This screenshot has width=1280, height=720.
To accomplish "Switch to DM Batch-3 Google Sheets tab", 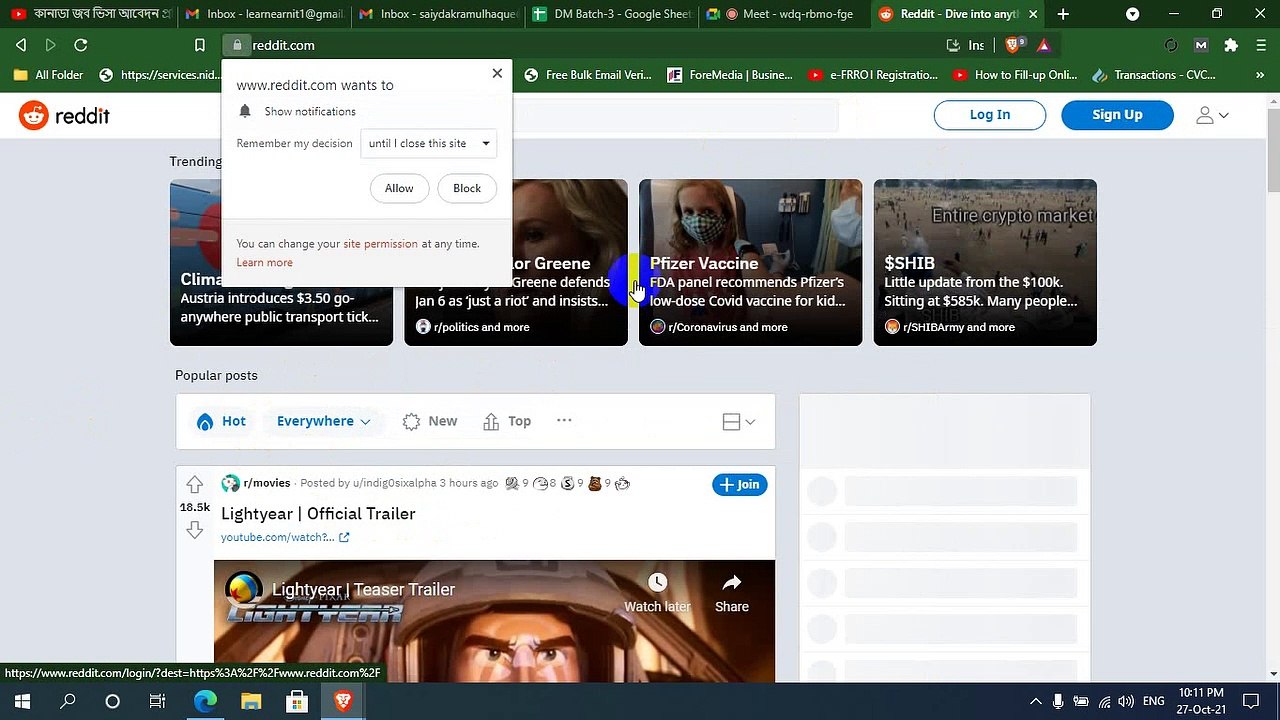I will pos(610,14).
